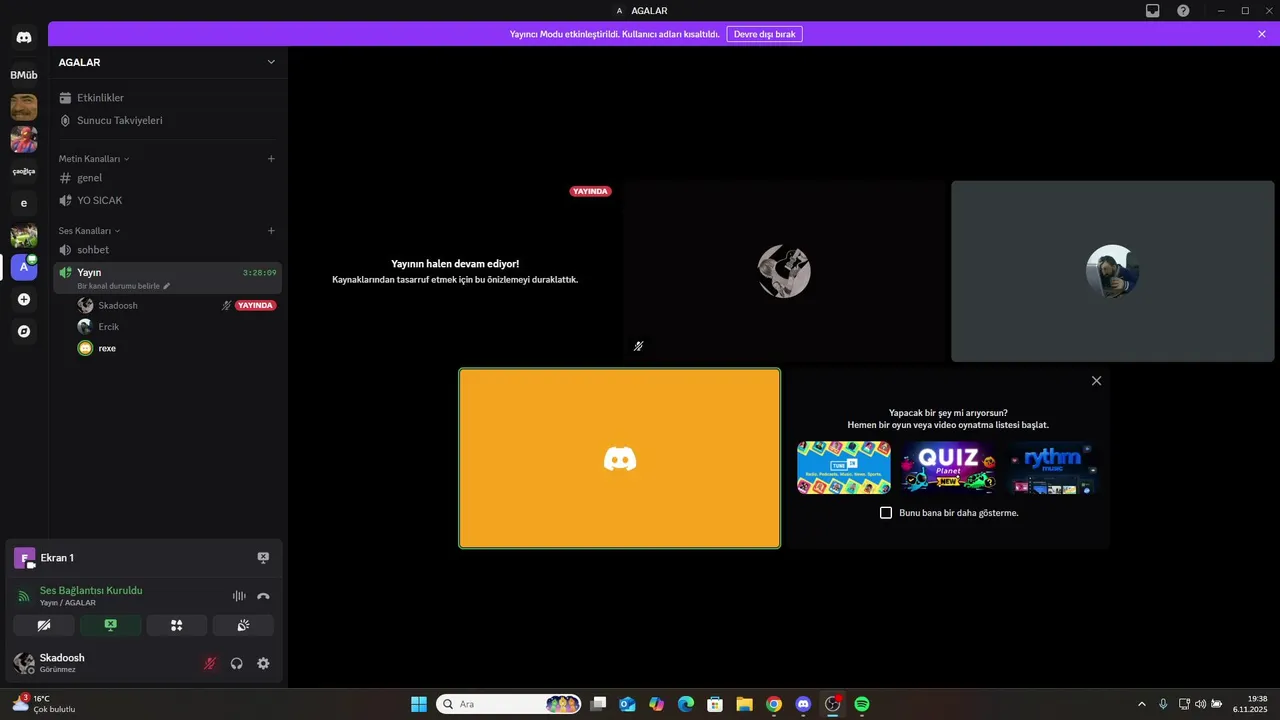Collapse the Ses Kanalları category
This screenshot has width=1280, height=720.
(89, 231)
